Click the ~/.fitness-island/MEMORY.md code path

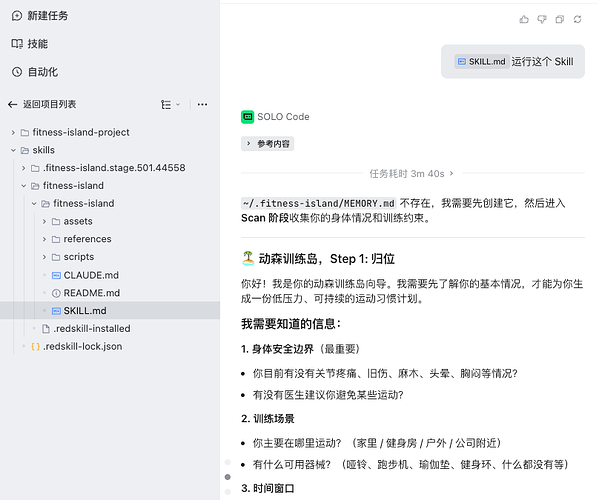(x=318, y=203)
